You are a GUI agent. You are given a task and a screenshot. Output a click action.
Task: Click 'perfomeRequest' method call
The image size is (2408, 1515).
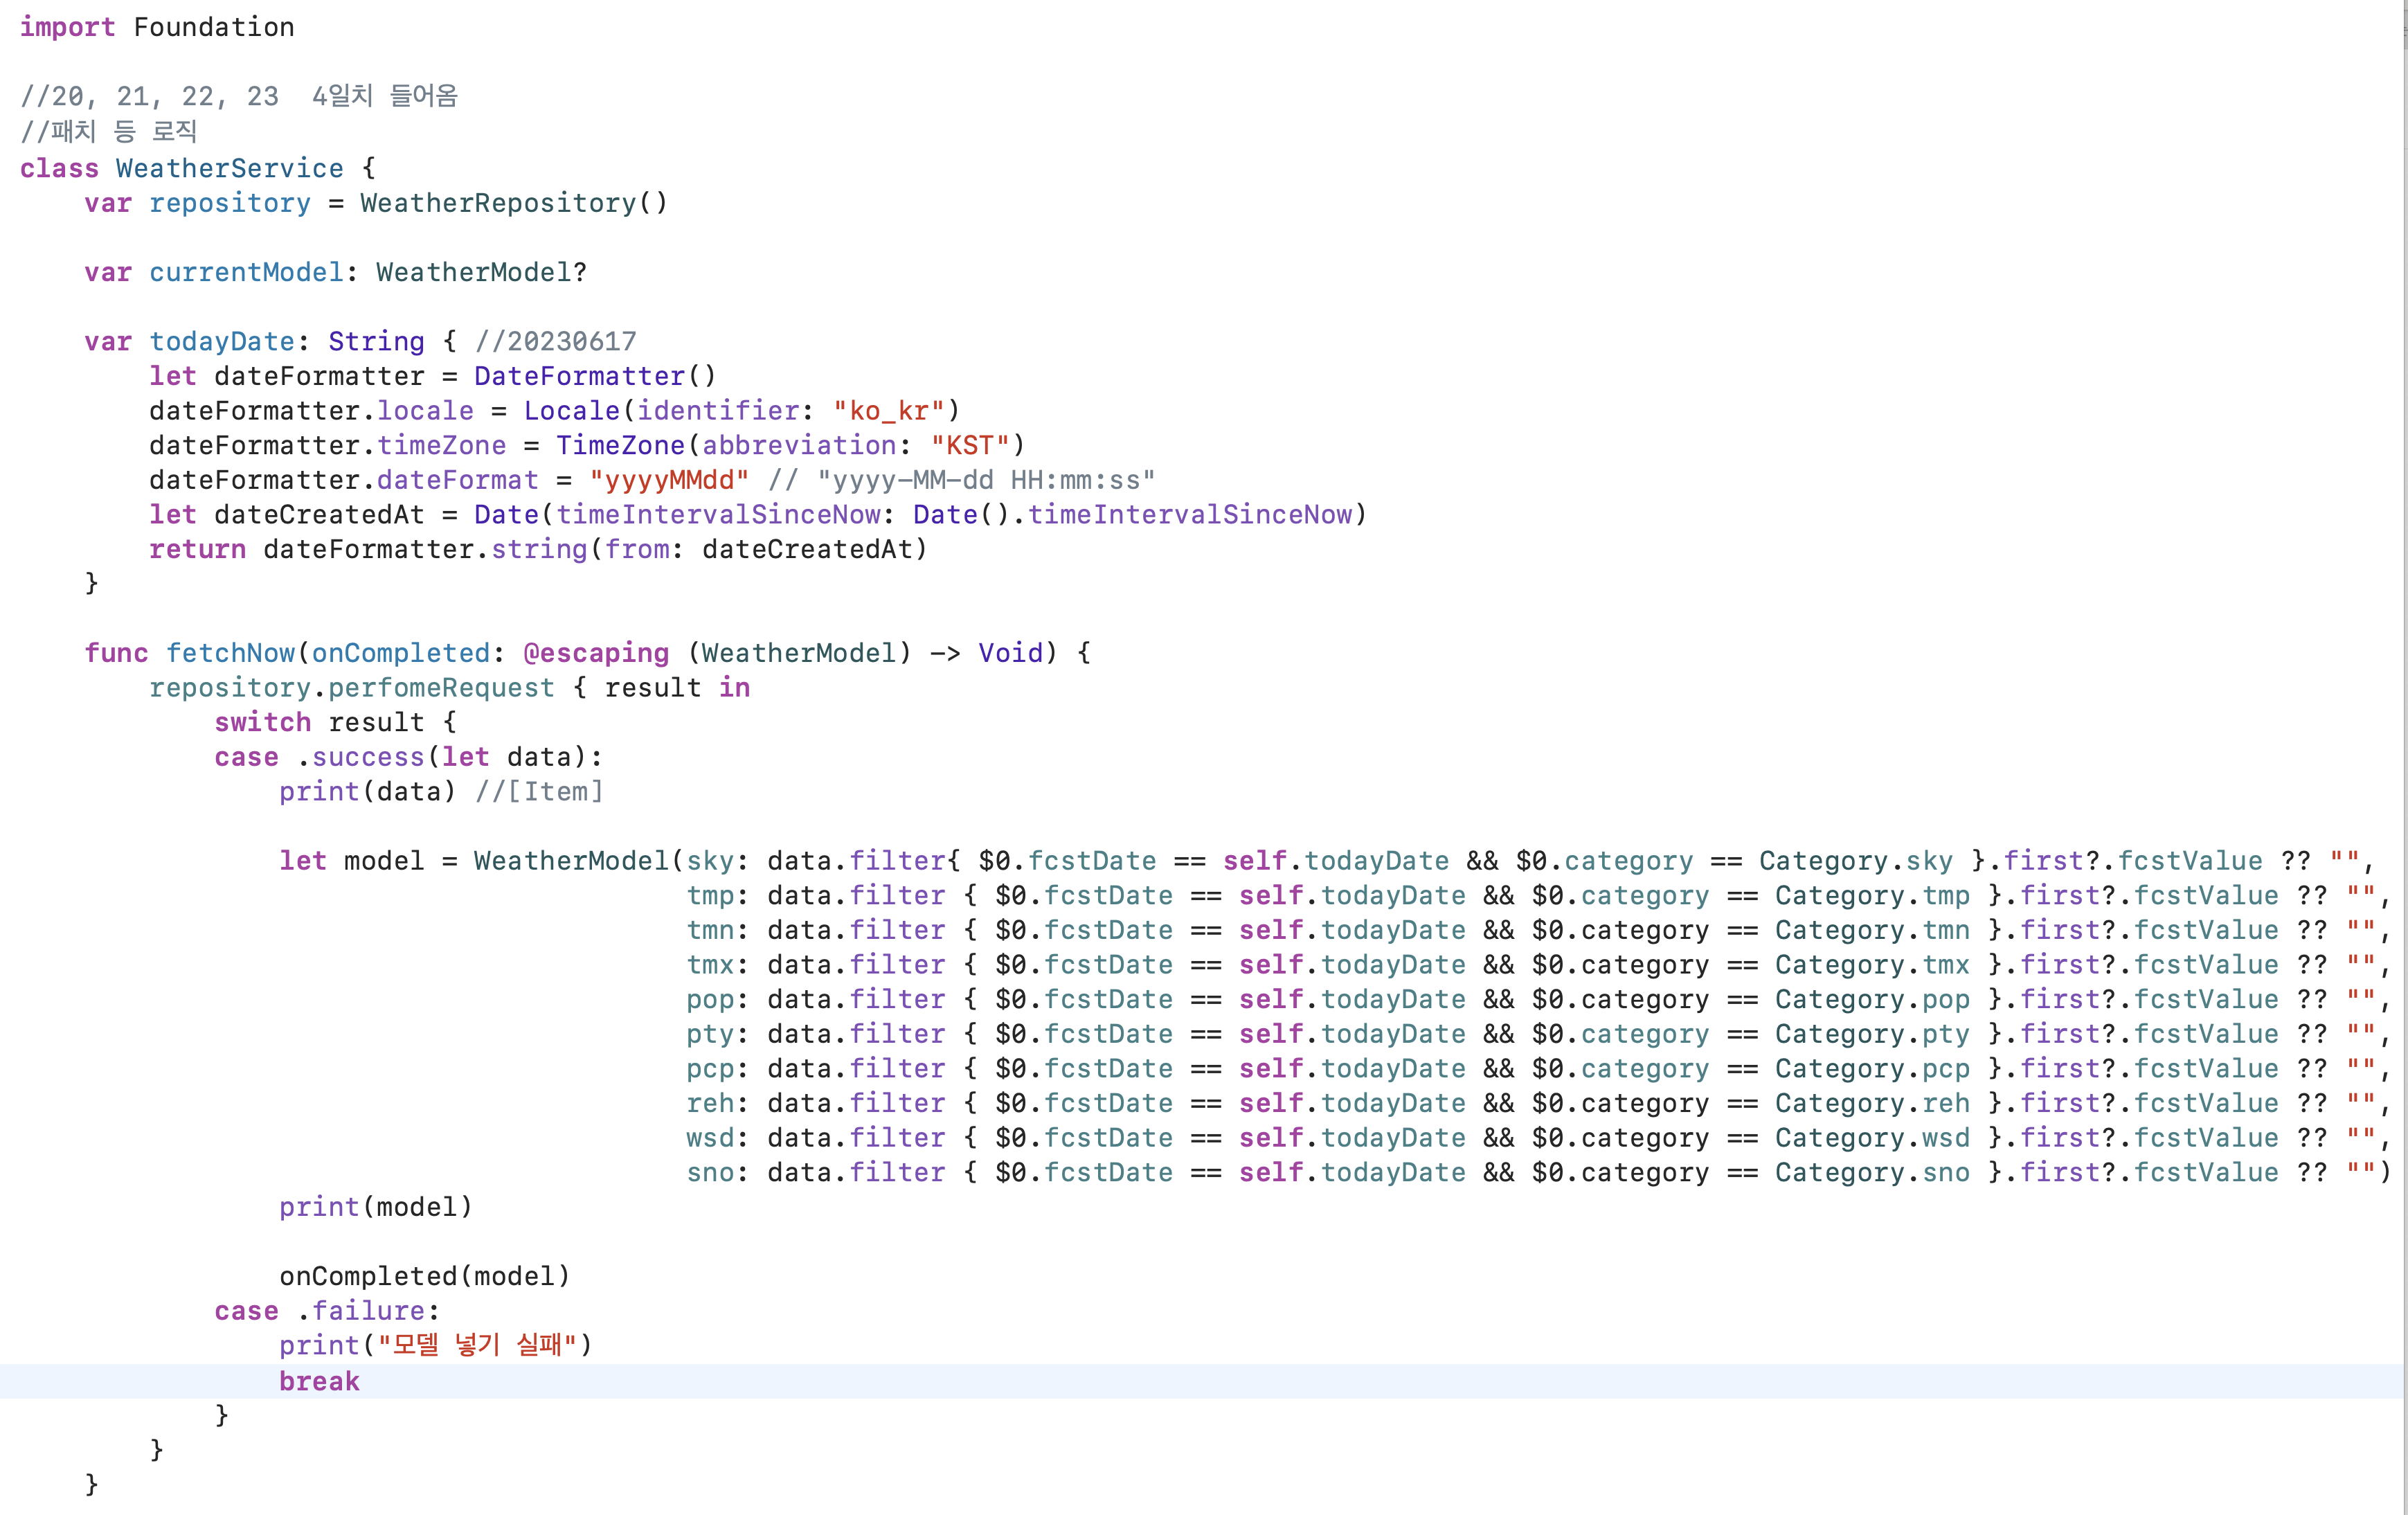click(x=441, y=688)
